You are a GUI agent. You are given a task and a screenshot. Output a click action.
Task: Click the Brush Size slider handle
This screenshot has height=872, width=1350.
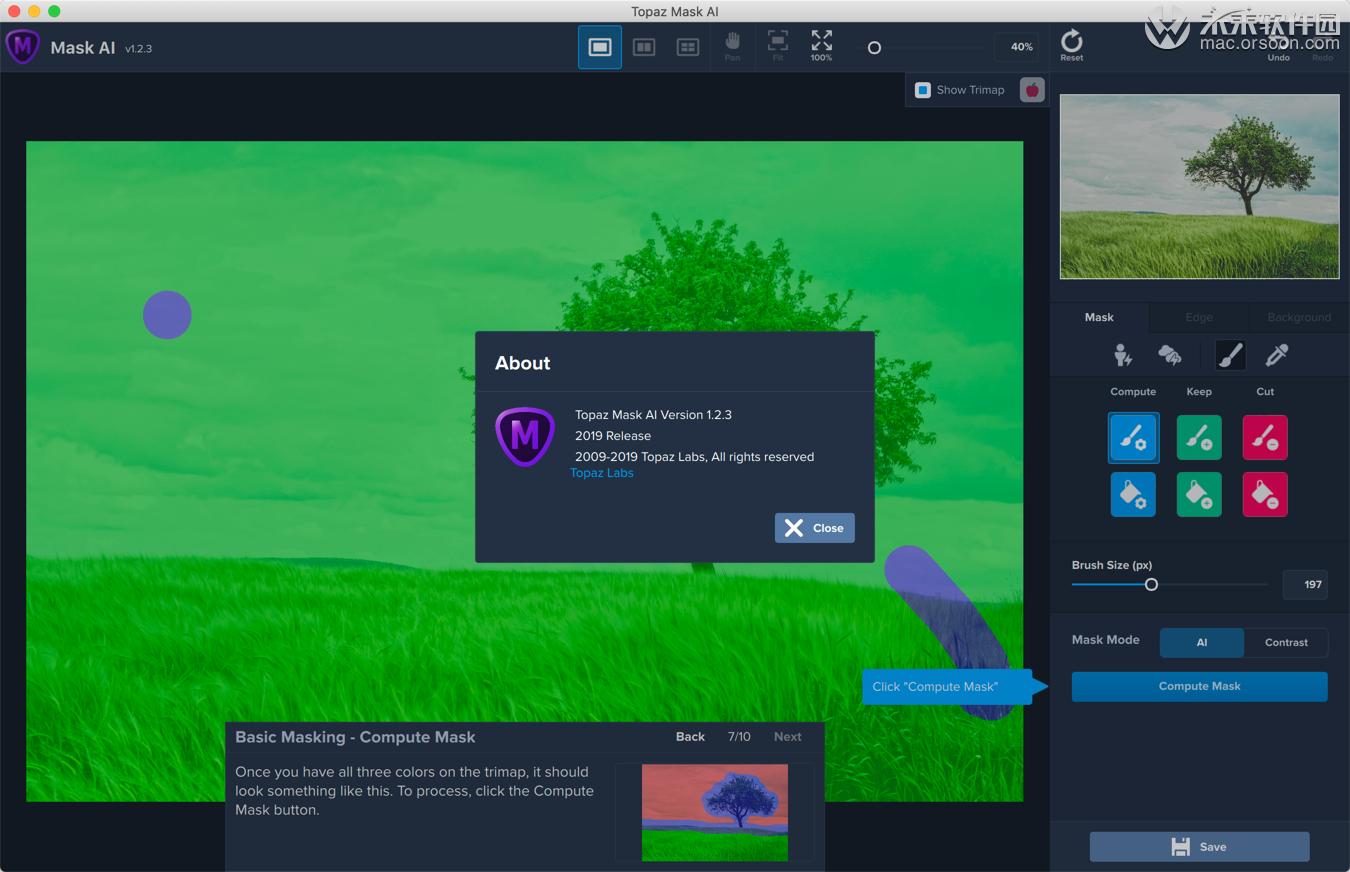pos(1151,584)
